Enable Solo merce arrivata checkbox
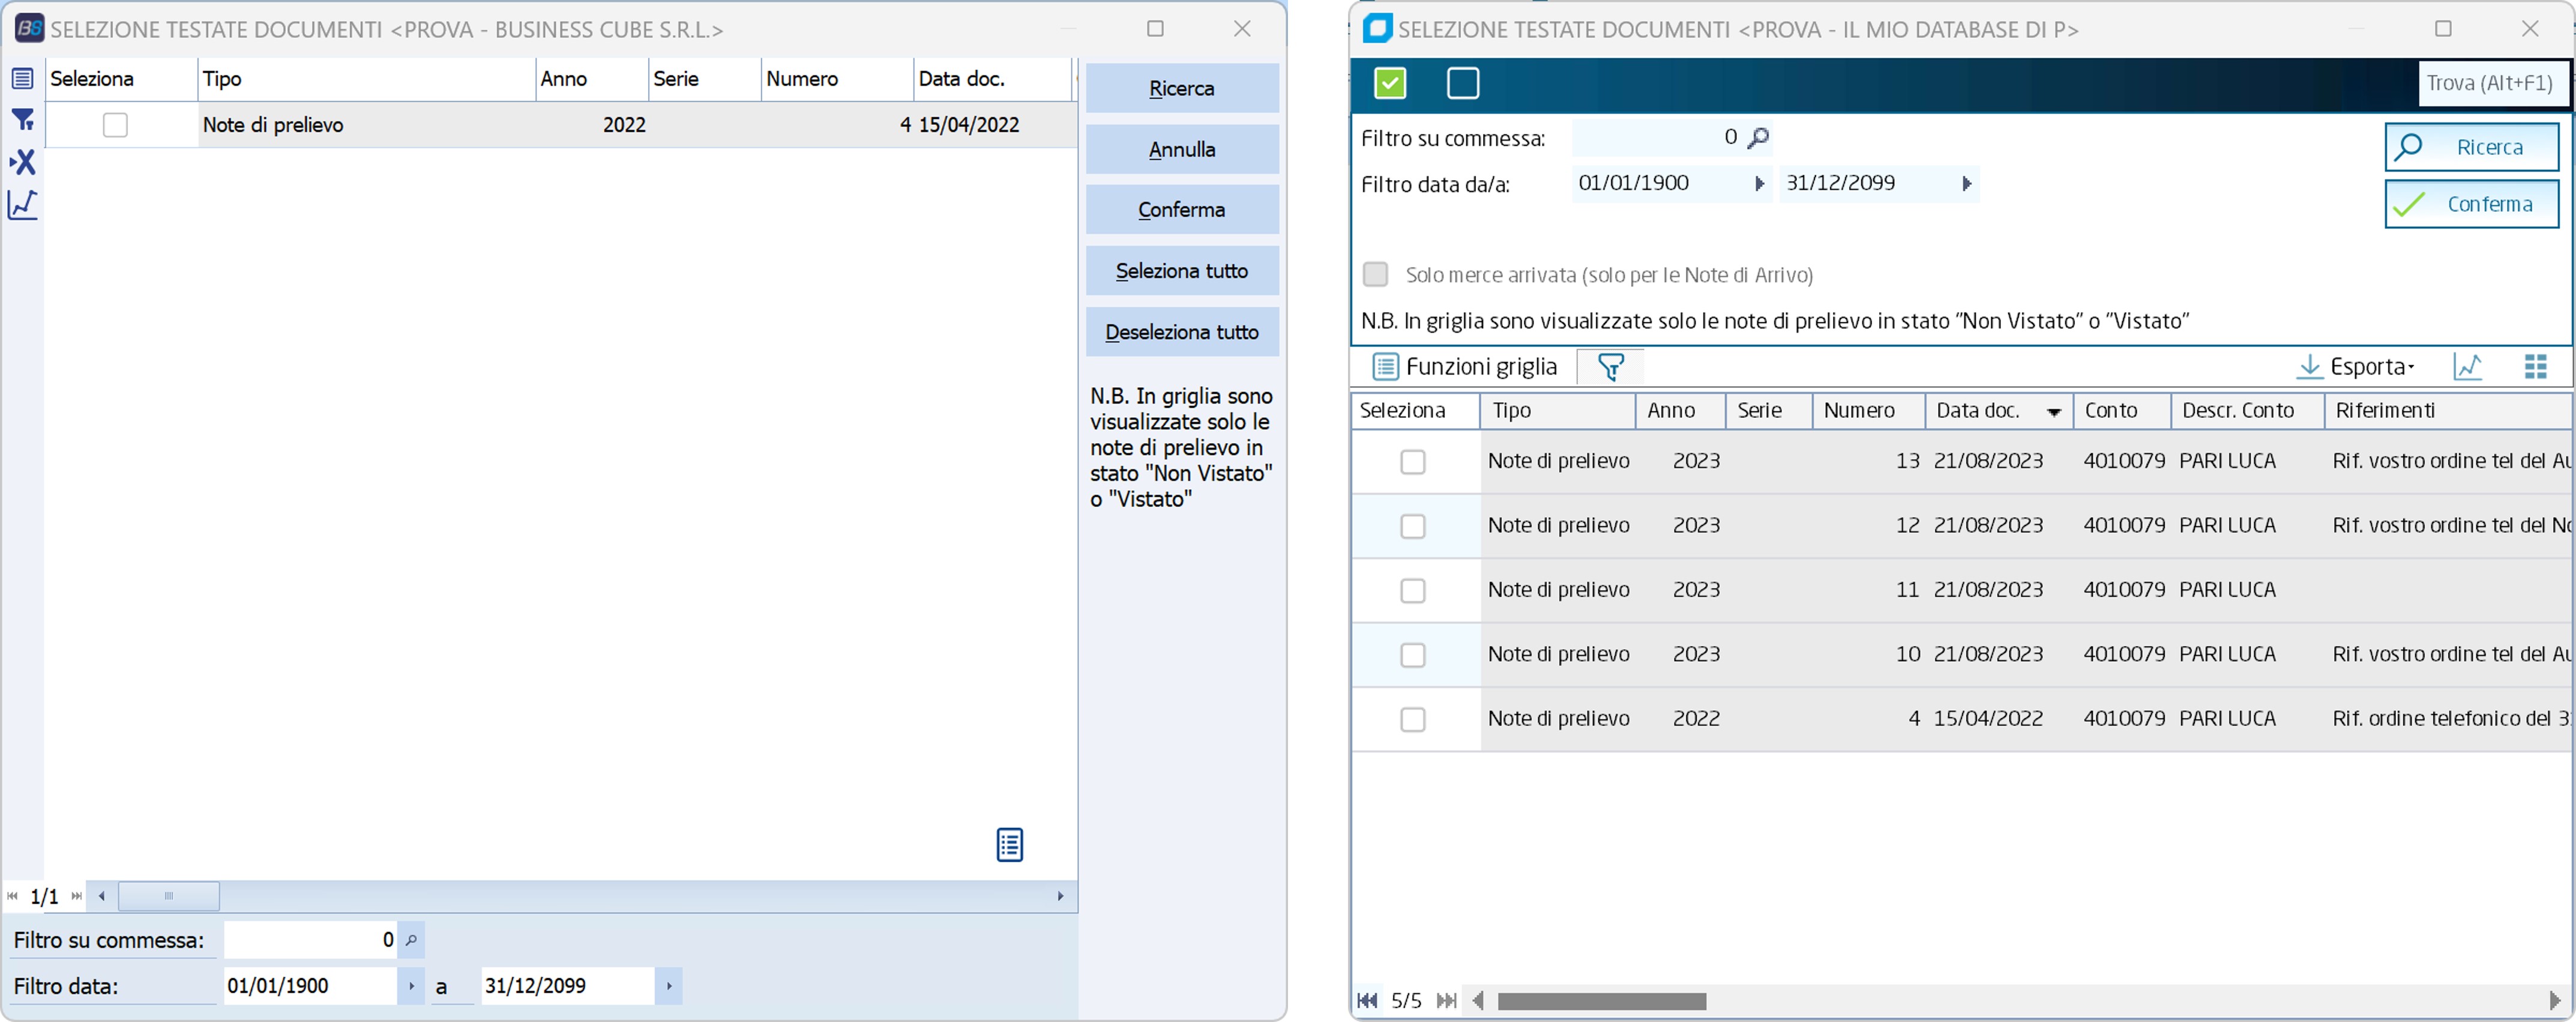The image size is (2576, 1022). click(x=1376, y=274)
